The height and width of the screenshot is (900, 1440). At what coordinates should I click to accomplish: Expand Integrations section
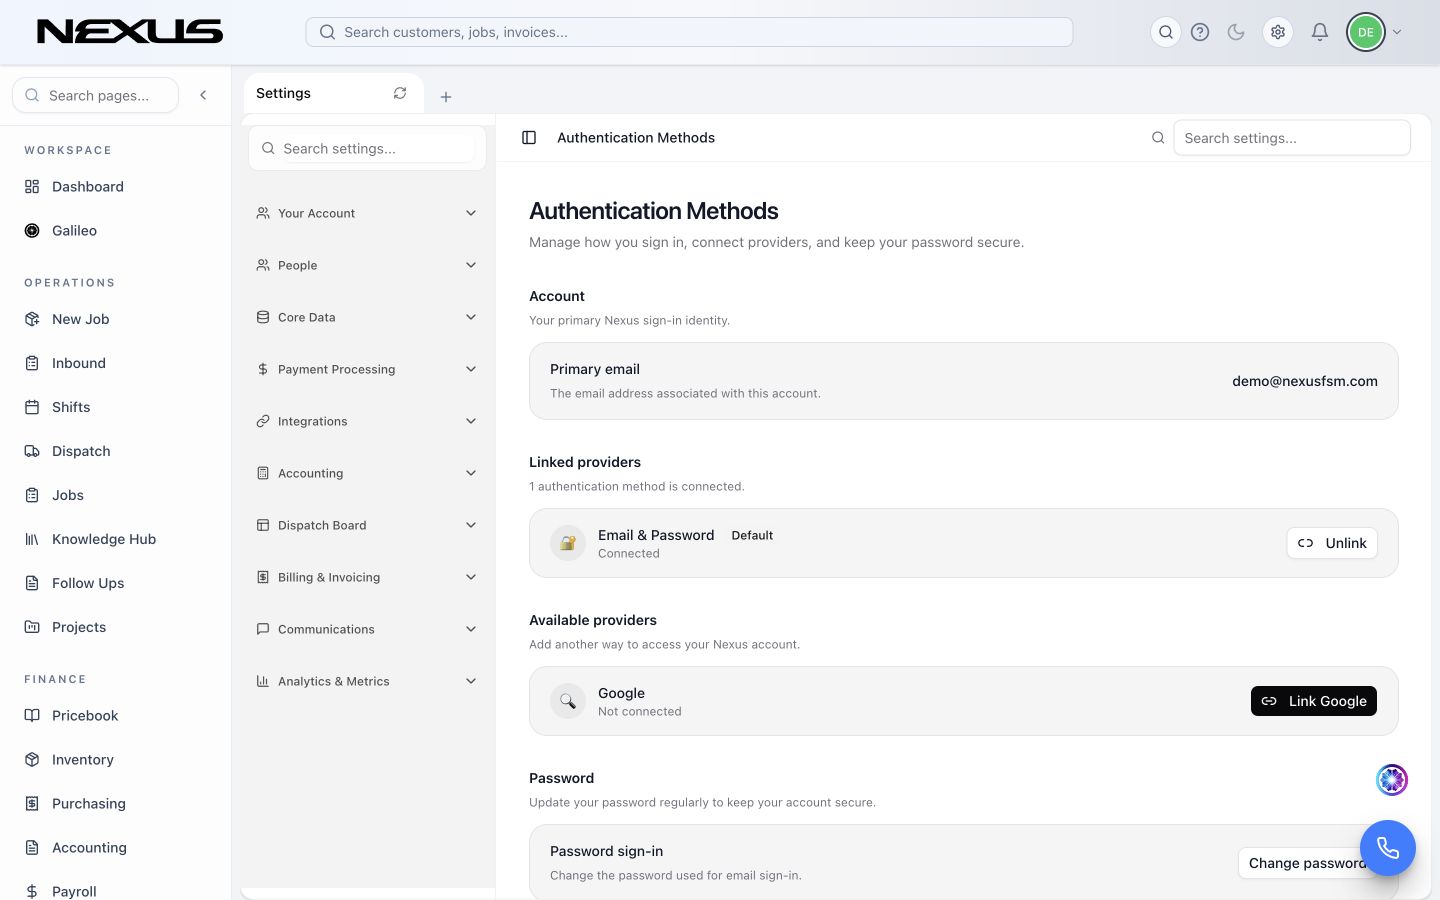tap(367, 421)
